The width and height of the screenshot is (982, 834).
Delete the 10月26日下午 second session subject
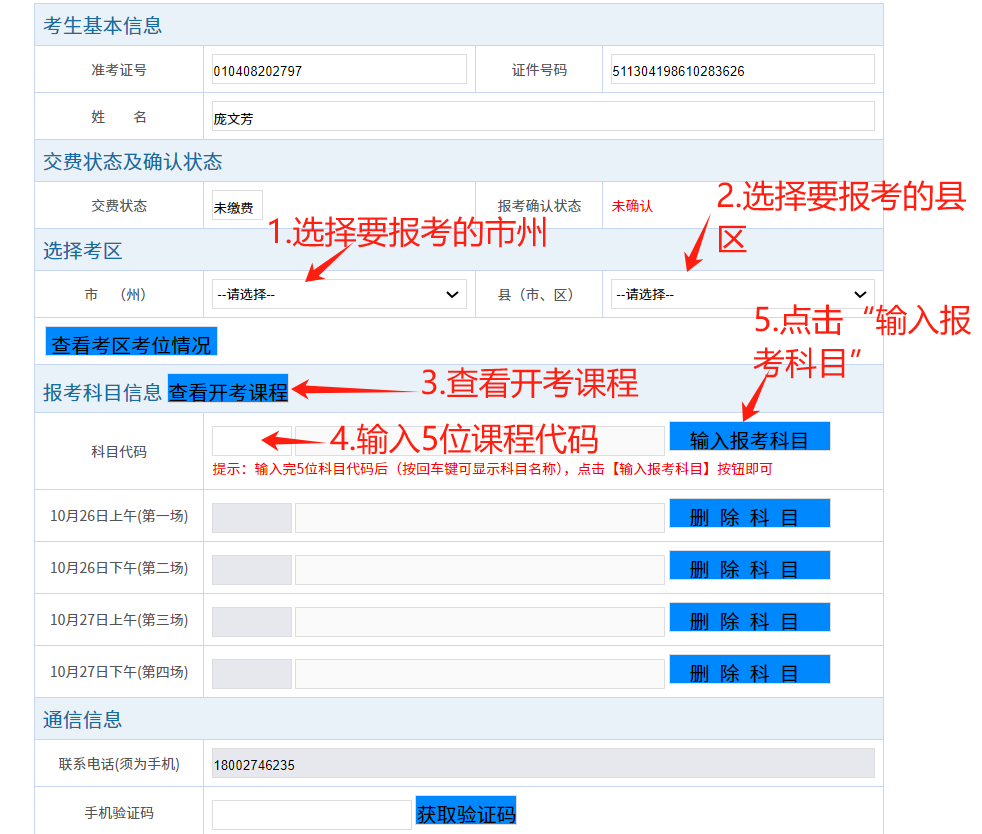(x=749, y=566)
